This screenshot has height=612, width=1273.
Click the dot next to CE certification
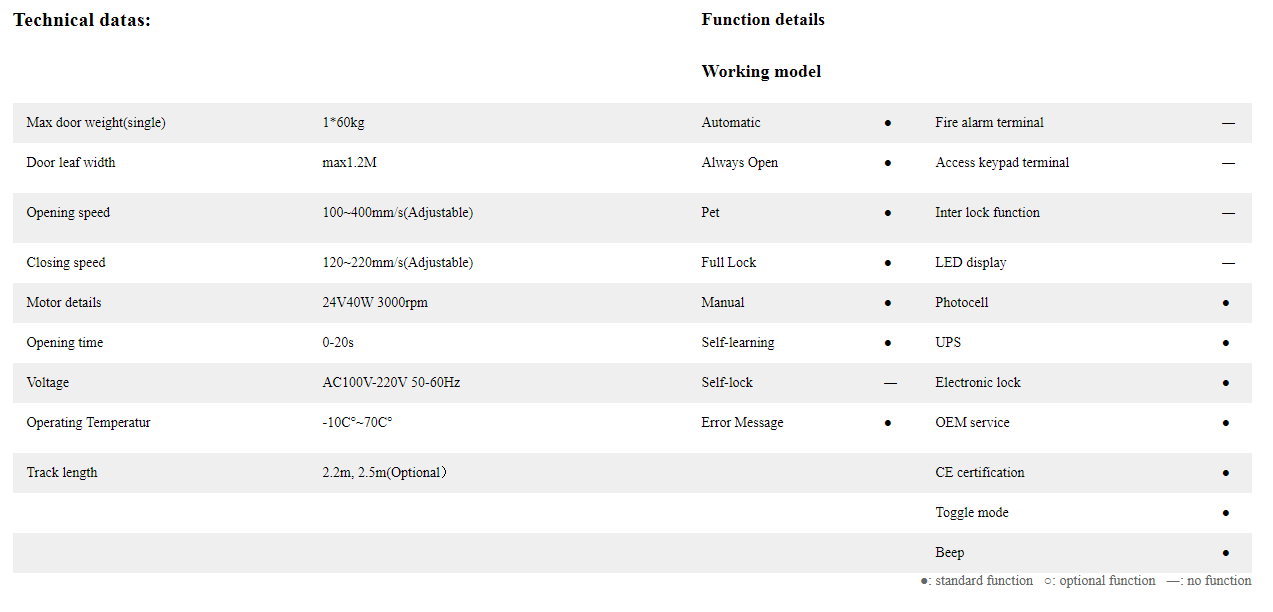pos(1225,473)
